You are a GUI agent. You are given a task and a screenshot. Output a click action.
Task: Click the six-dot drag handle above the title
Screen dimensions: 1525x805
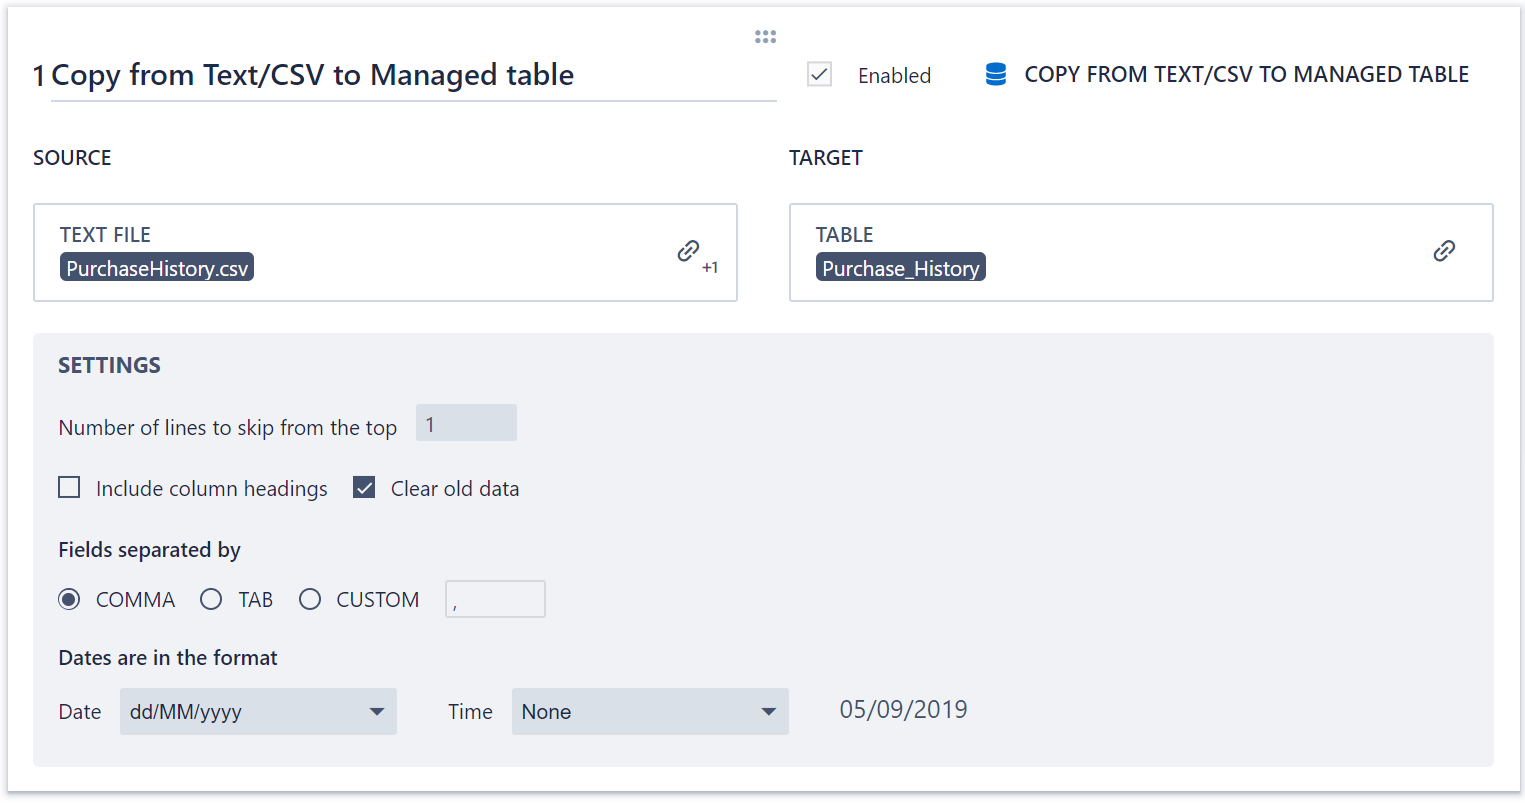click(765, 36)
